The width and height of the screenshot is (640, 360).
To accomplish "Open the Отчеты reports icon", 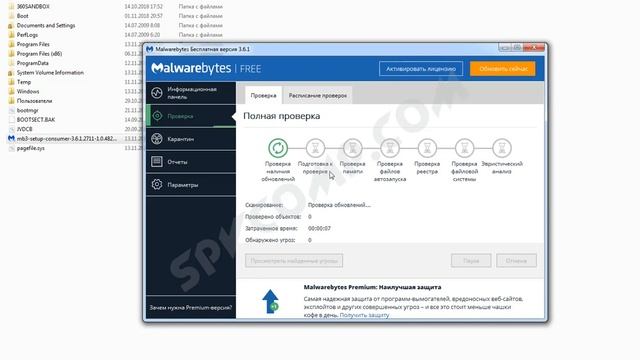I will point(157,162).
